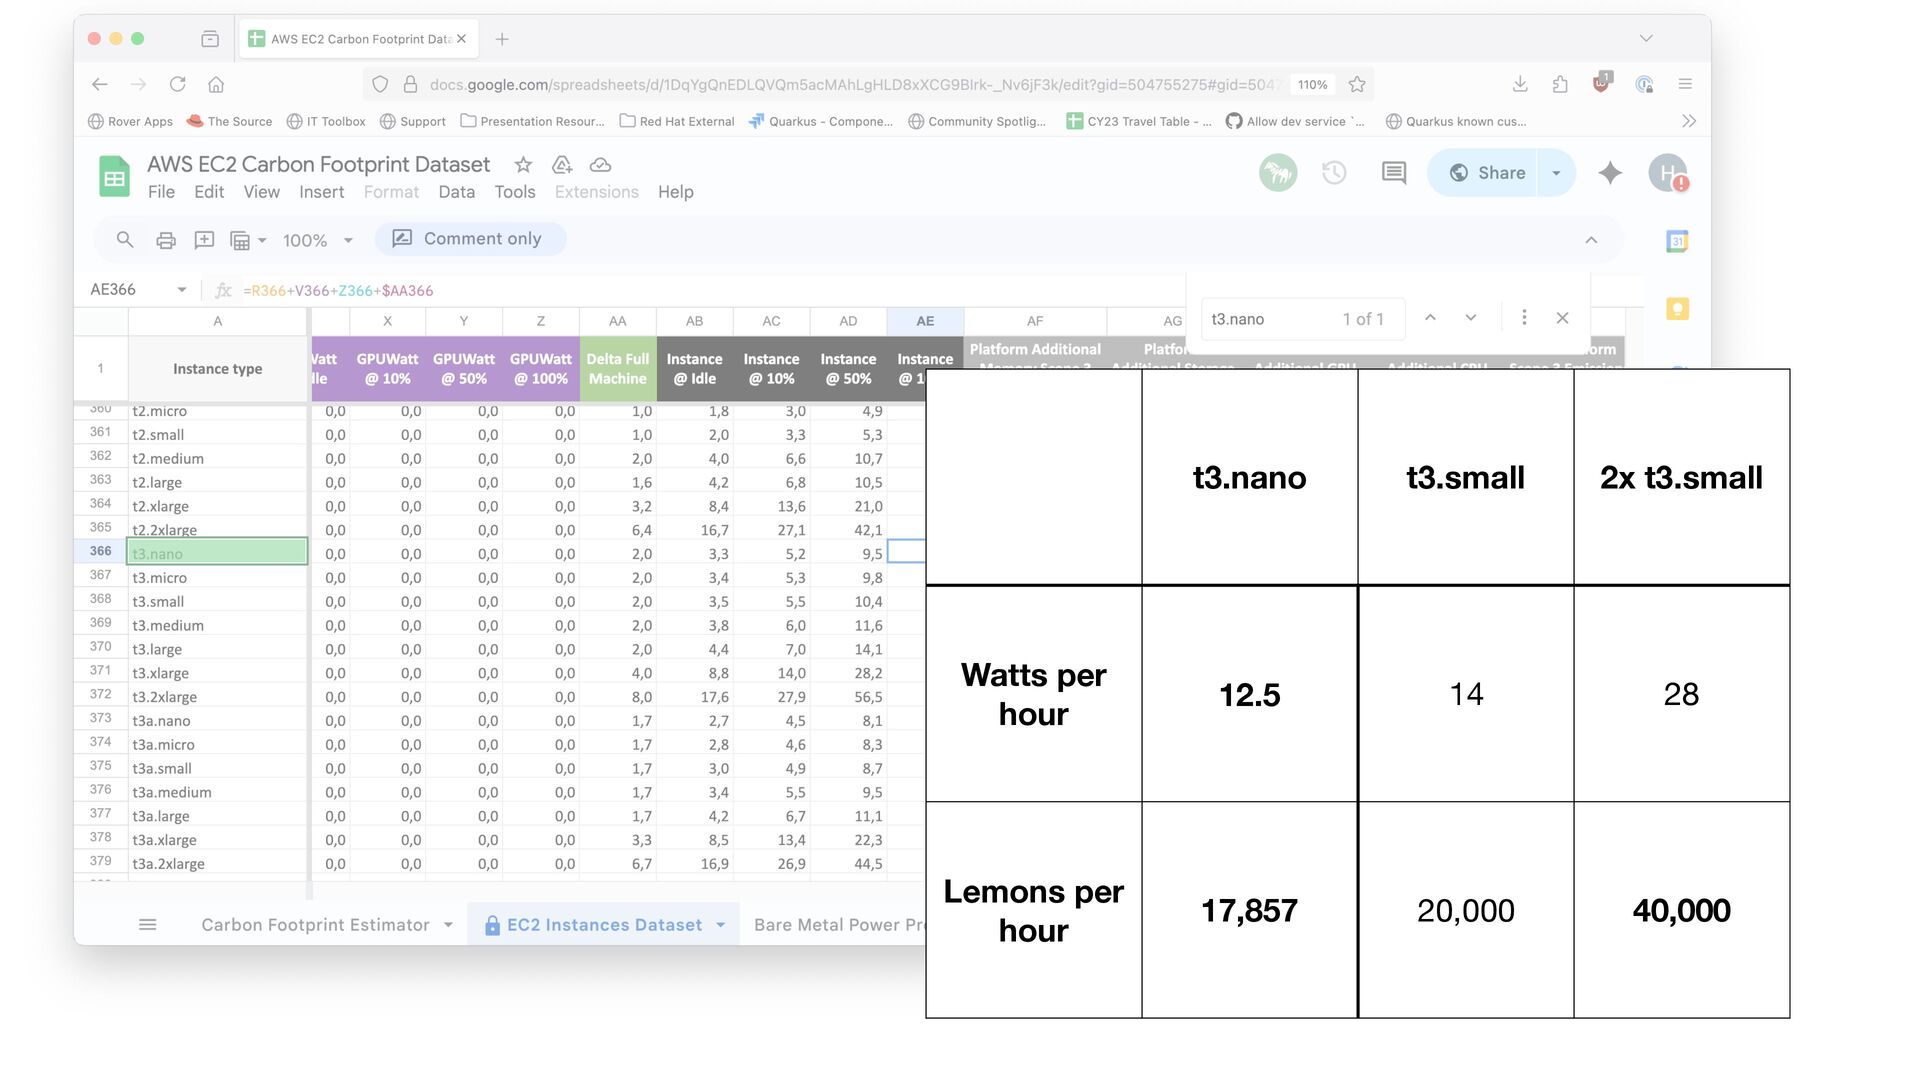Expand the Share button dropdown arrow
This screenshot has height=1080, width=1920.
[1556, 173]
